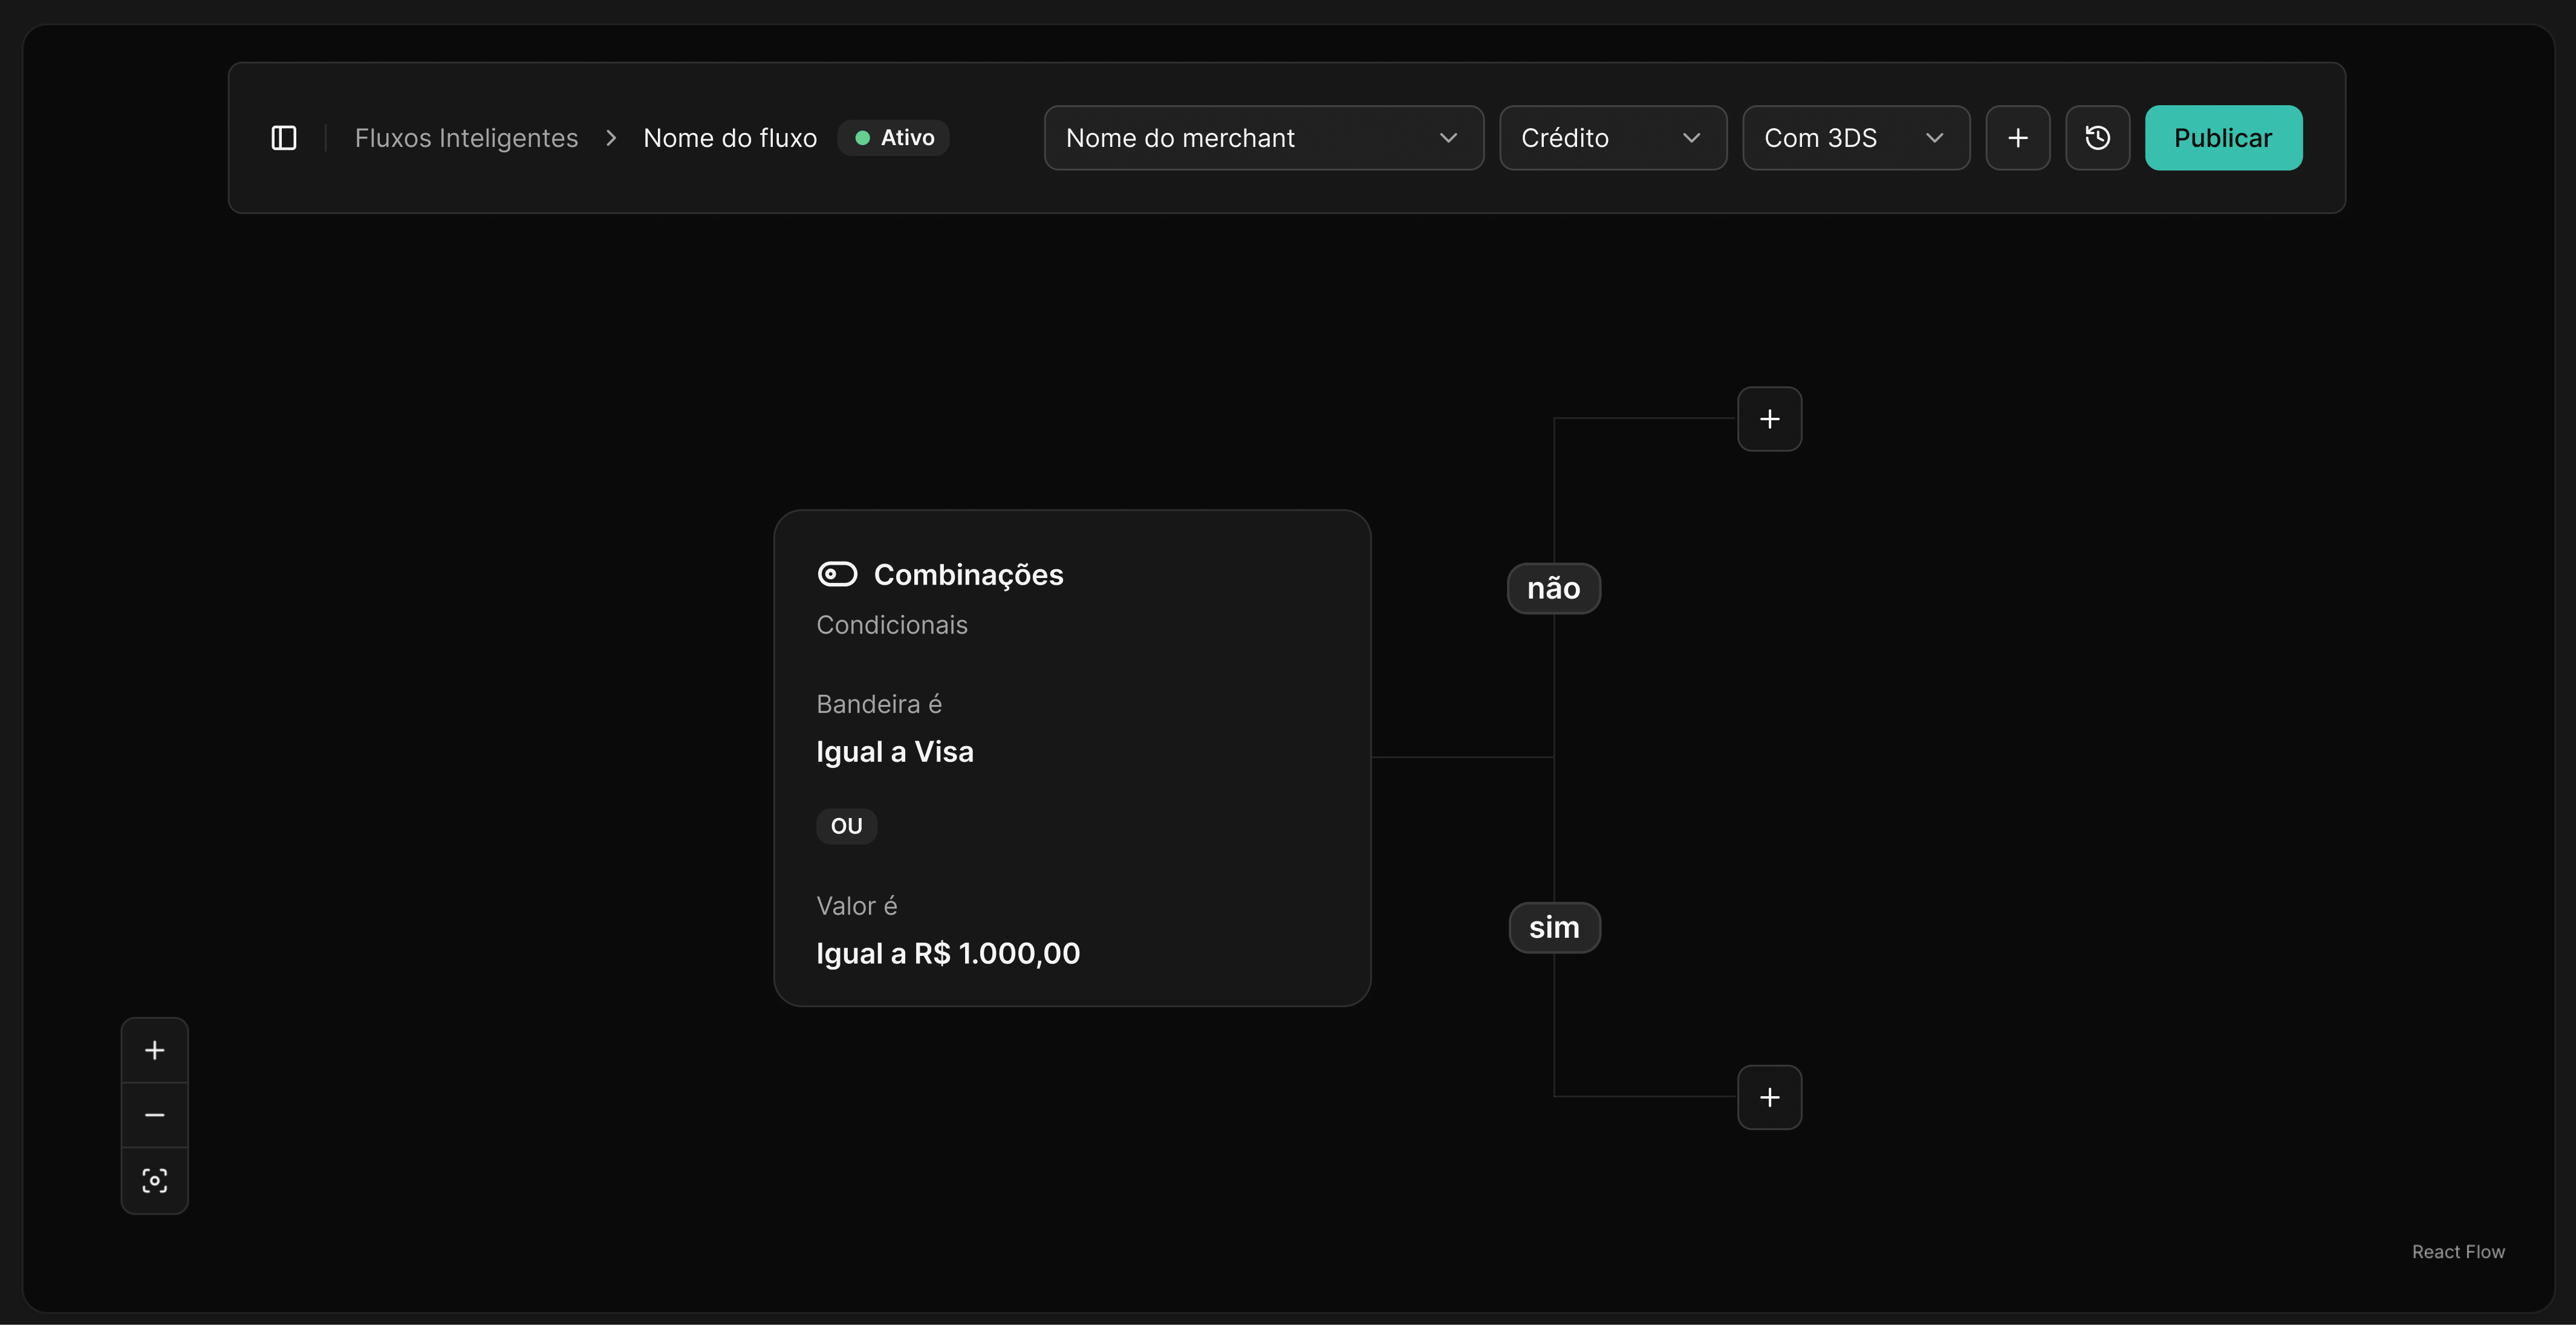Click the Combinações toggle icon
Image resolution: width=2576 pixels, height=1335 pixels.
837,574
